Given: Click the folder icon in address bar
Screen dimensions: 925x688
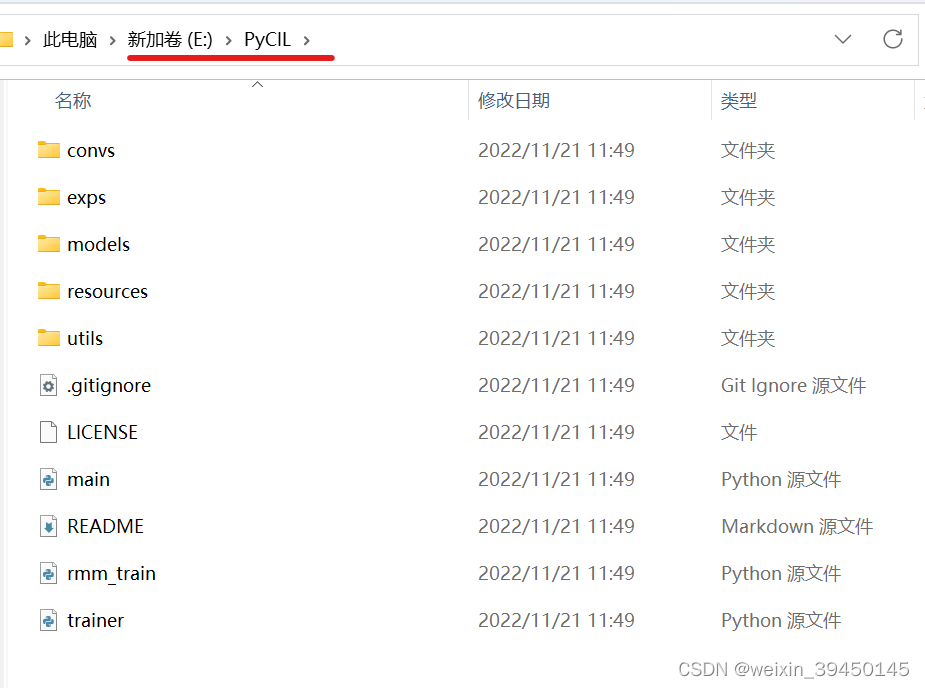Looking at the screenshot, I should click(6, 40).
